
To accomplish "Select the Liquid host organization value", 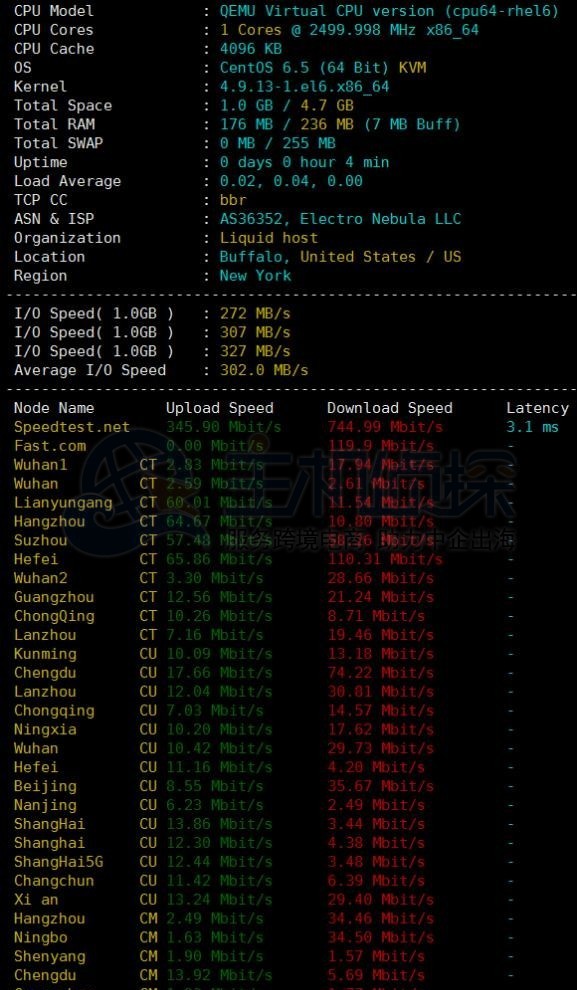I will point(269,238).
